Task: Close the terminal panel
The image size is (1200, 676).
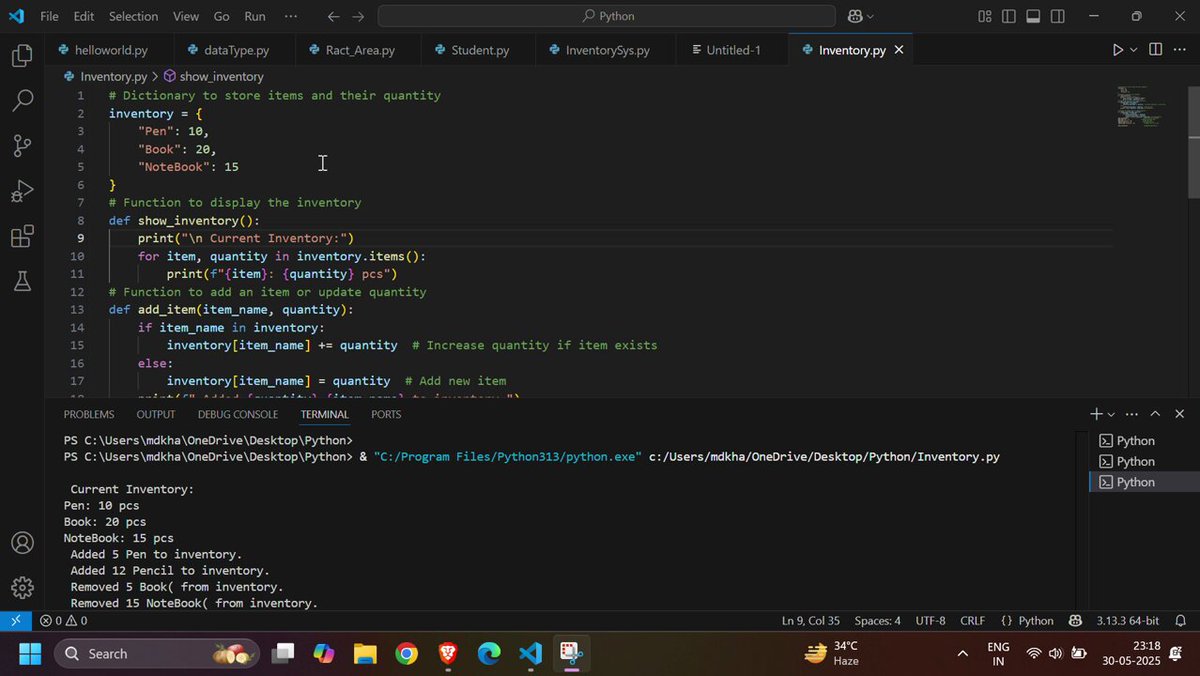Action: coord(1180,414)
